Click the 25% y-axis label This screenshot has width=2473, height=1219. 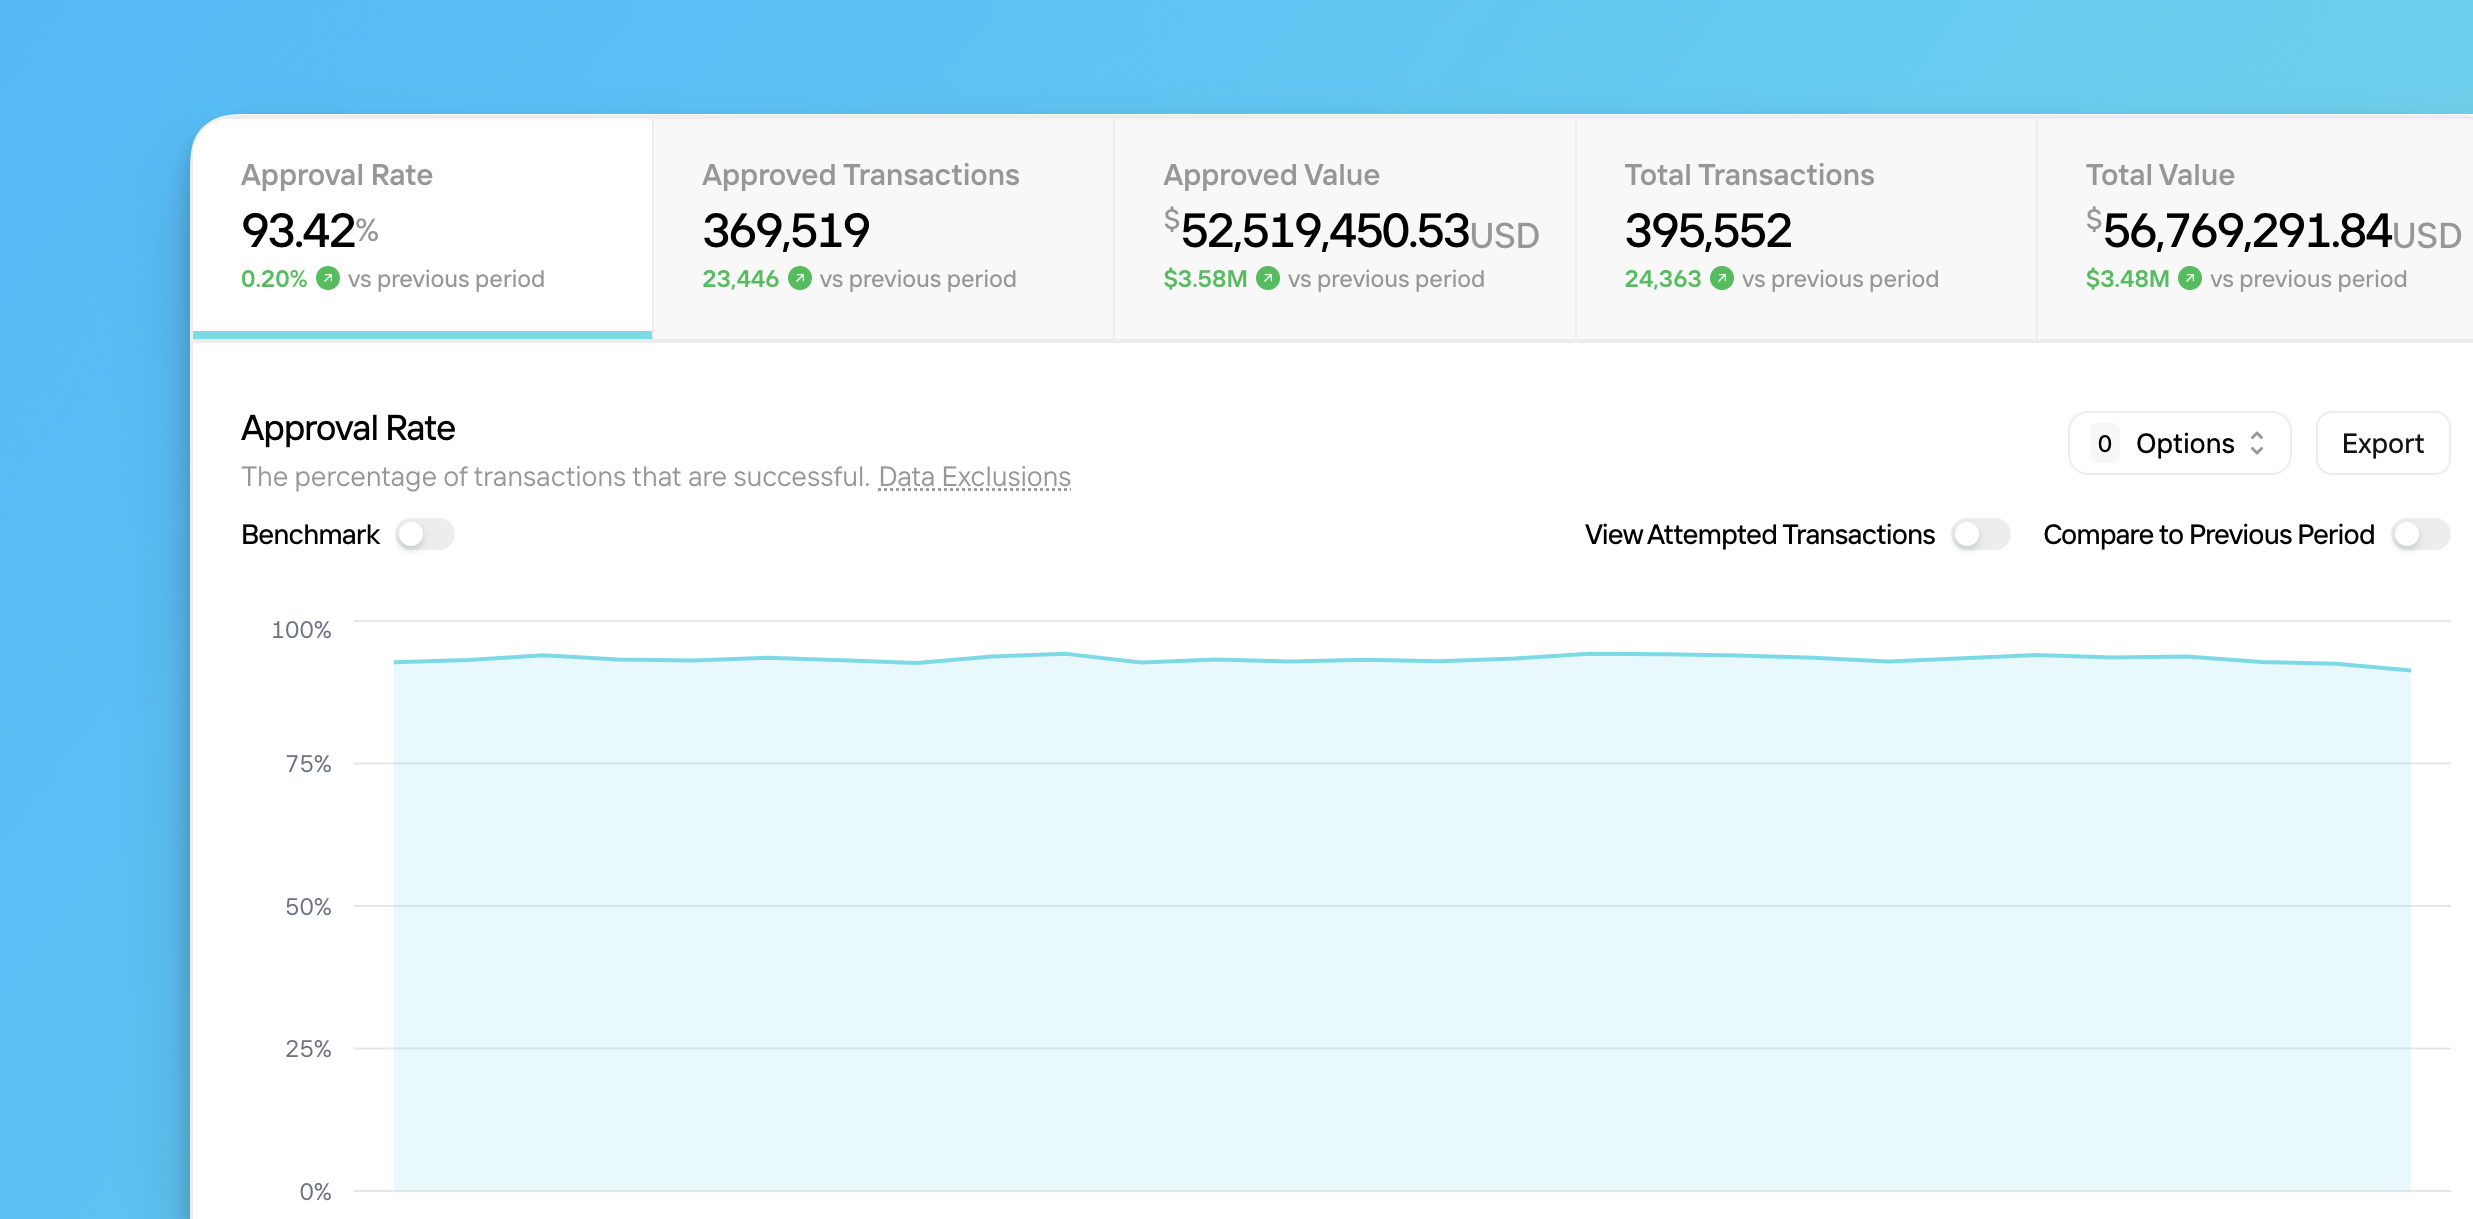pyautogui.click(x=308, y=1049)
